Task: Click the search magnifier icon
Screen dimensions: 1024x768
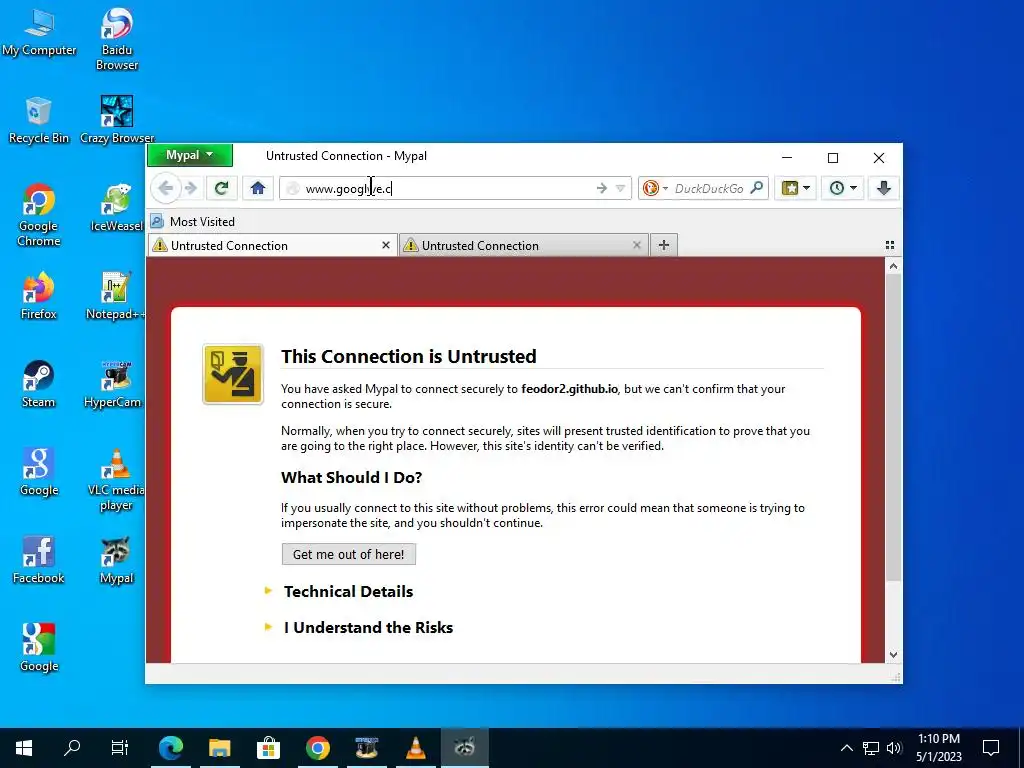Action: (757, 188)
